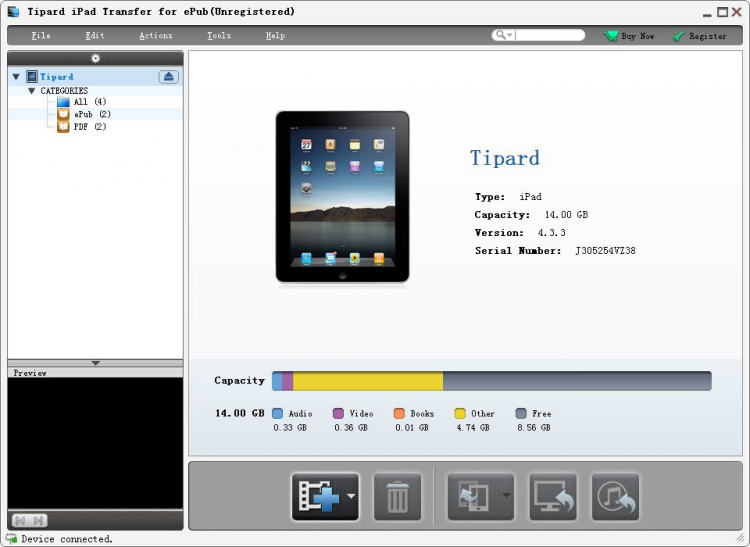Click the Free gray color swatch
750x547 pixels.
click(521, 414)
